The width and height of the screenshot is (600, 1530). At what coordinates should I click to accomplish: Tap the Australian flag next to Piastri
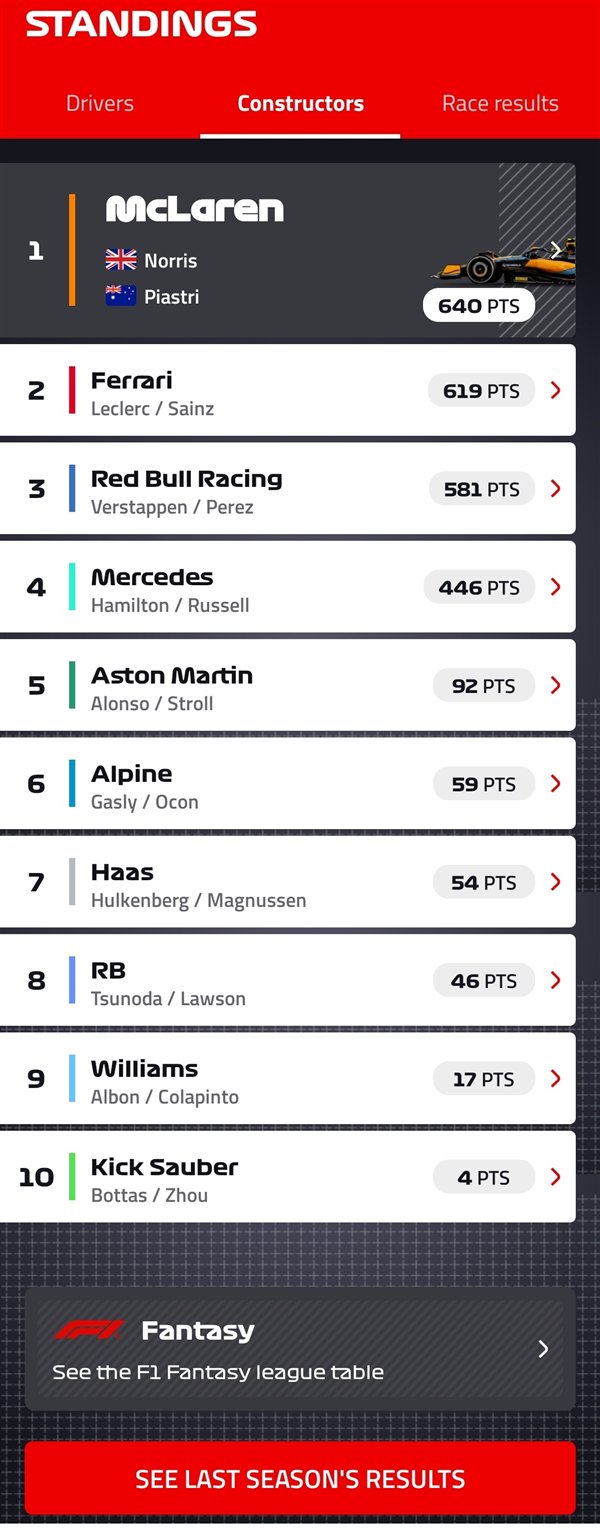121,296
